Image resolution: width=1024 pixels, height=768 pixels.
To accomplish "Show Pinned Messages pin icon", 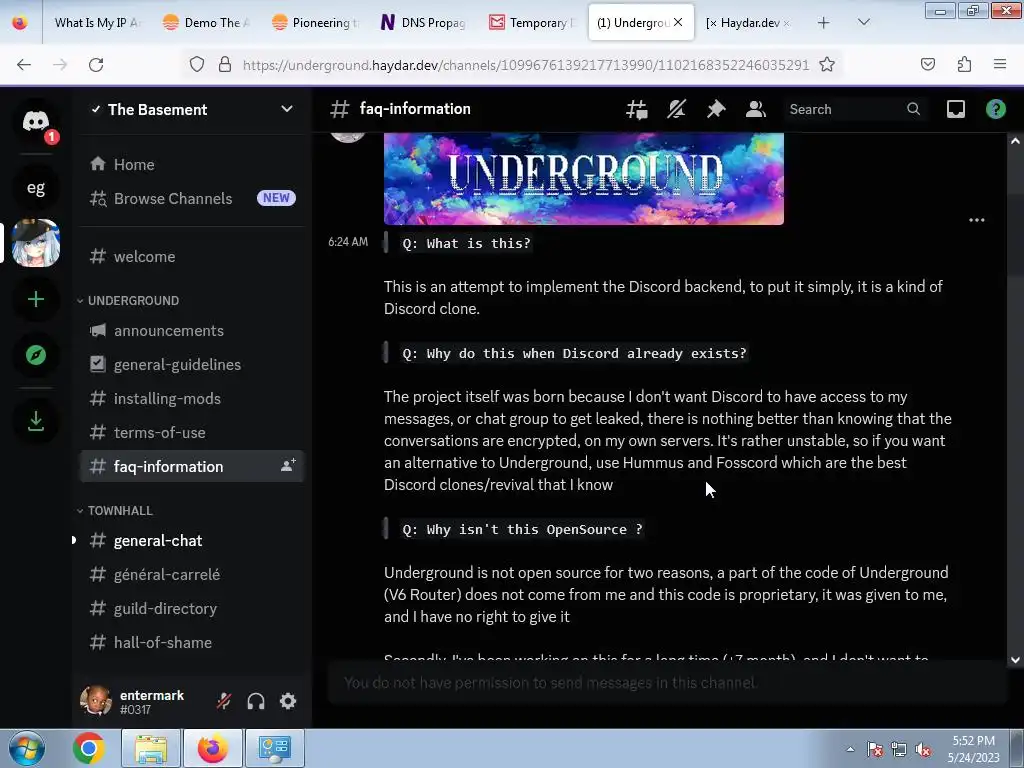I will (716, 109).
